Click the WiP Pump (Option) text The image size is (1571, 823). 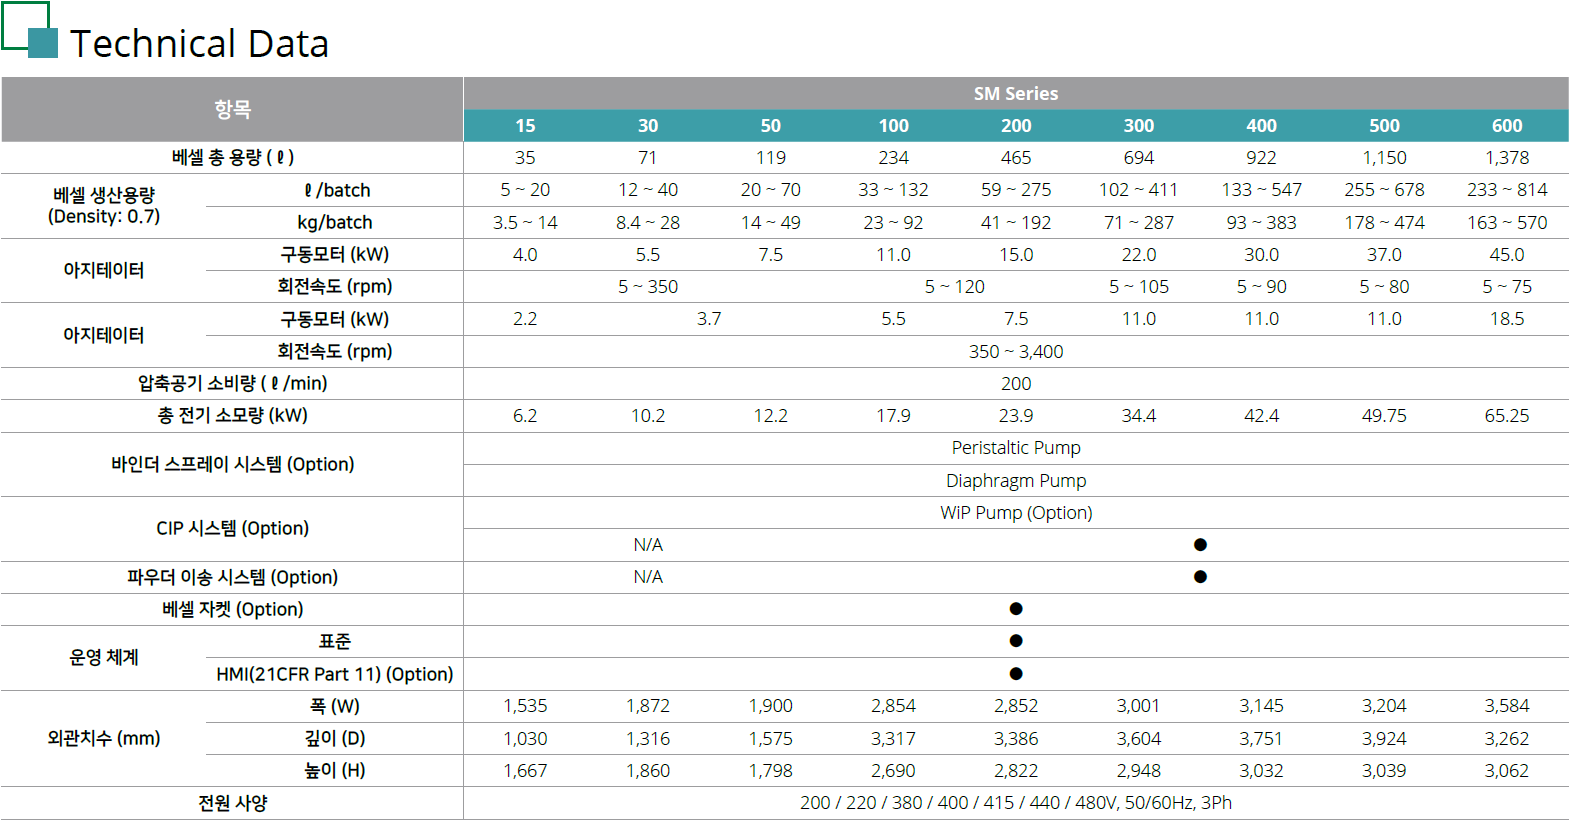pos(1016,513)
